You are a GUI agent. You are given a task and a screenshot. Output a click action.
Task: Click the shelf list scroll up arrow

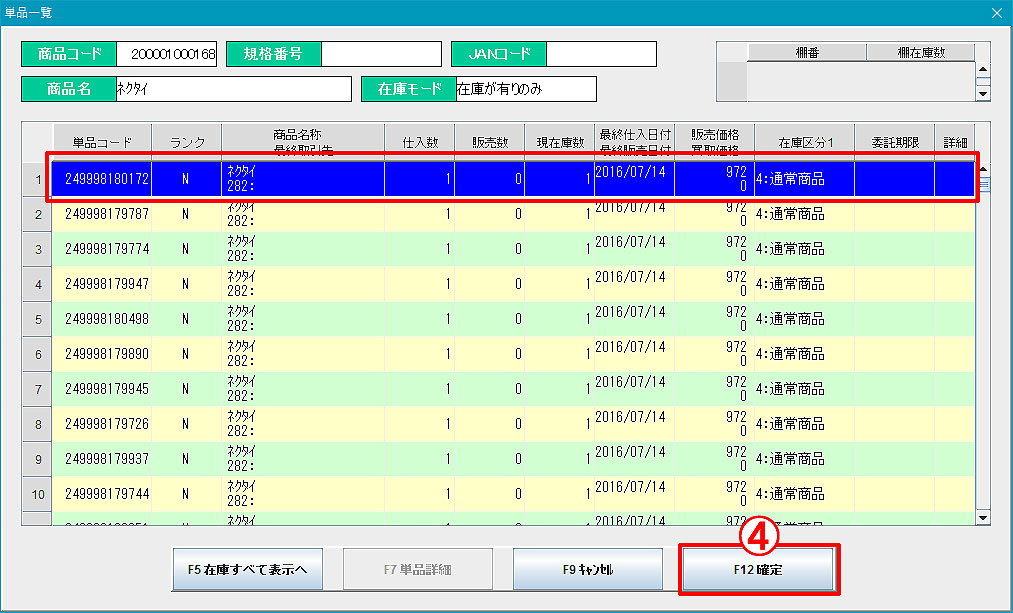click(982, 71)
